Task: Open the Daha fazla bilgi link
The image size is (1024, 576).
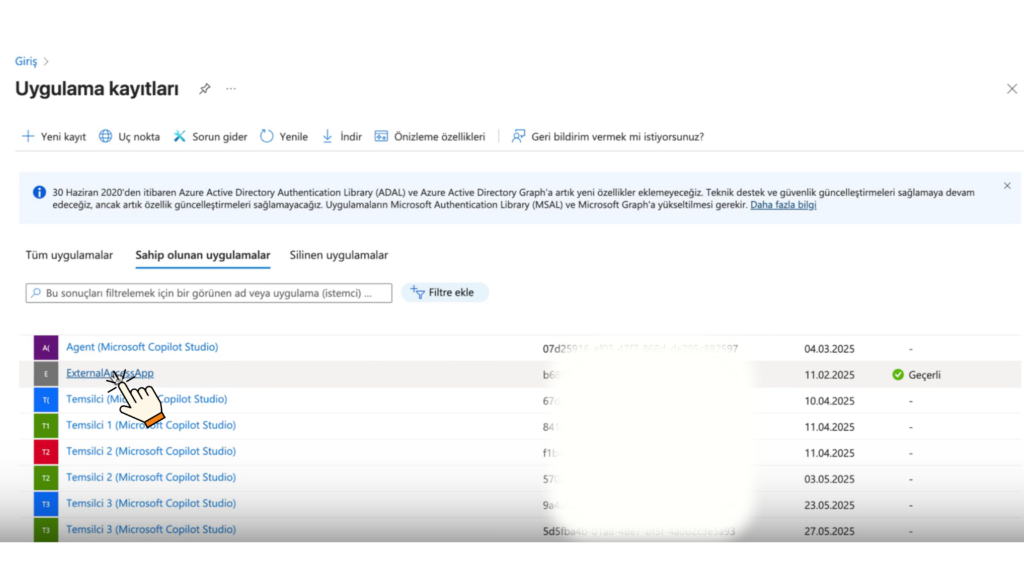Action: 783,206
